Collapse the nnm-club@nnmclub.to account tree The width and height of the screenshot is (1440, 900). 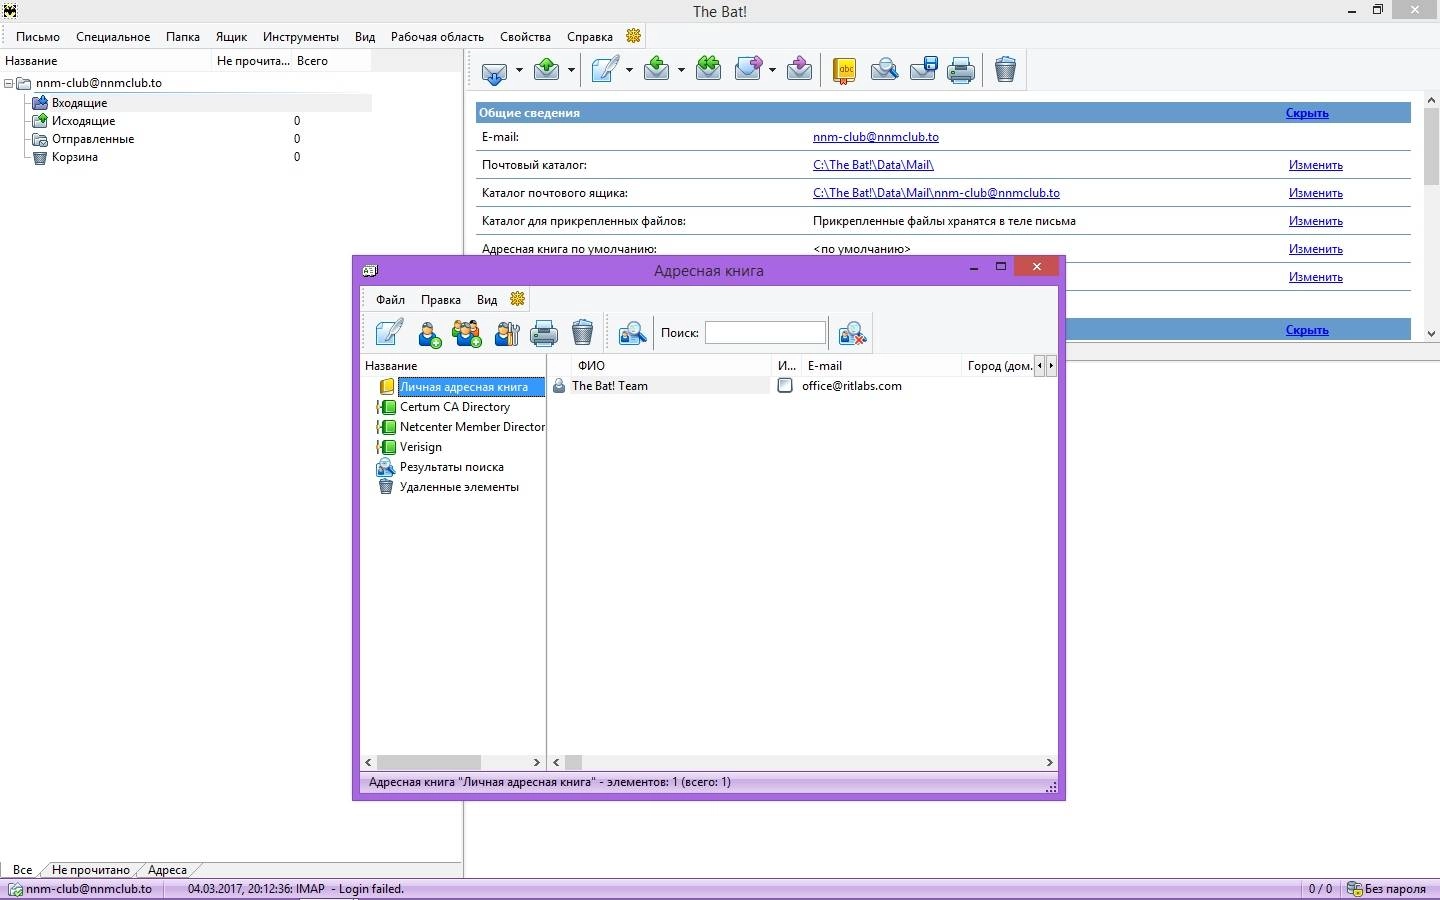tap(9, 84)
